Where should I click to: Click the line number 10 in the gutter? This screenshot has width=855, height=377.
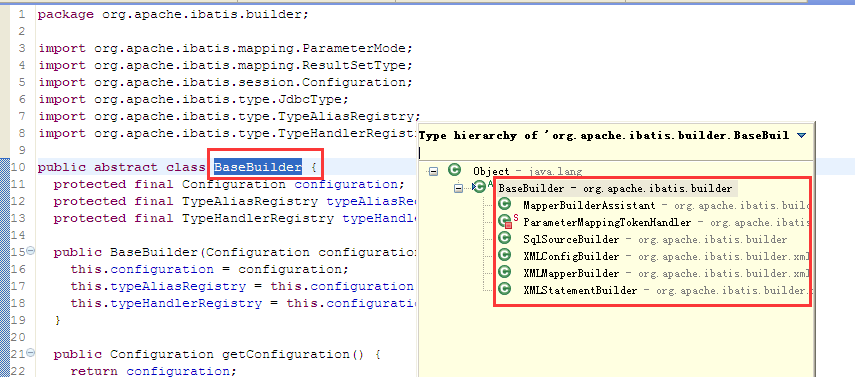tap(18, 167)
